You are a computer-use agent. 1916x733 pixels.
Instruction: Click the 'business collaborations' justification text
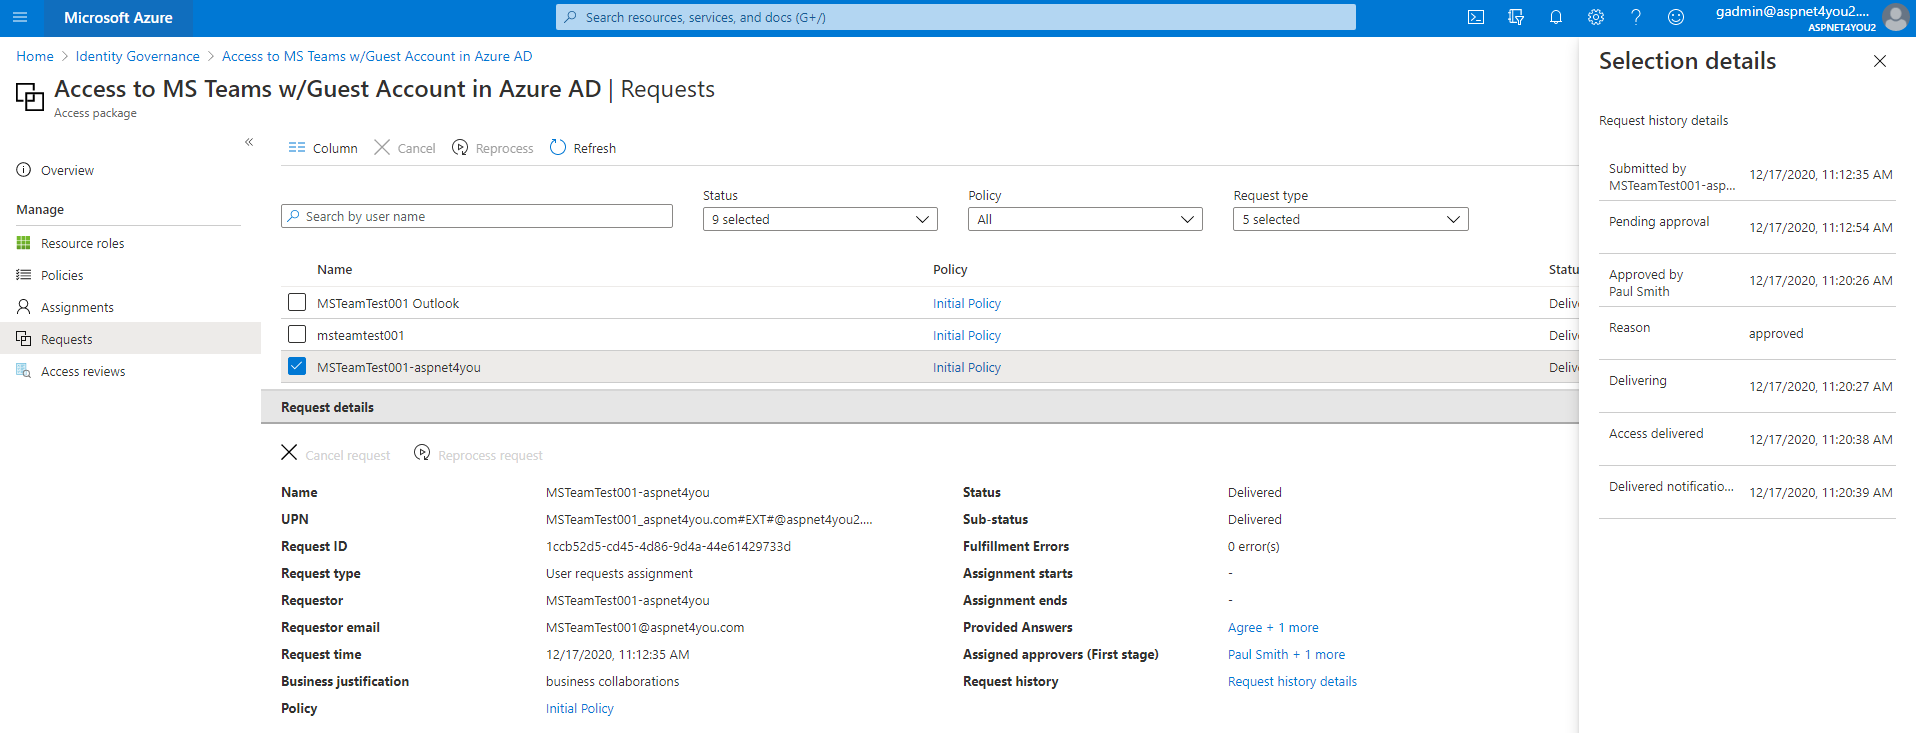pyautogui.click(x=612, y=681)
